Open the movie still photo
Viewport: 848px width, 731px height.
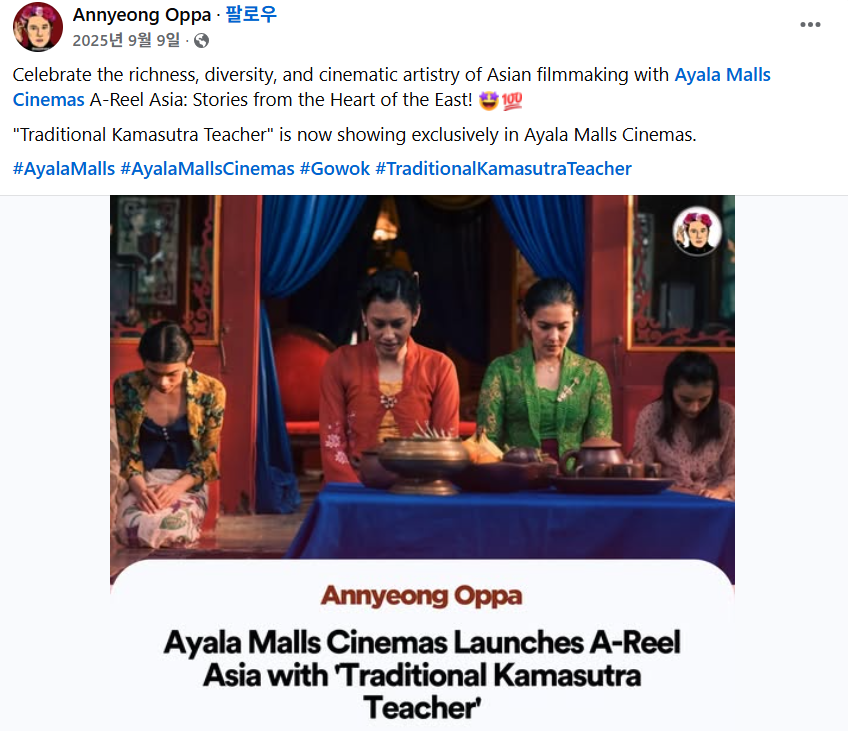pos(422,377)
